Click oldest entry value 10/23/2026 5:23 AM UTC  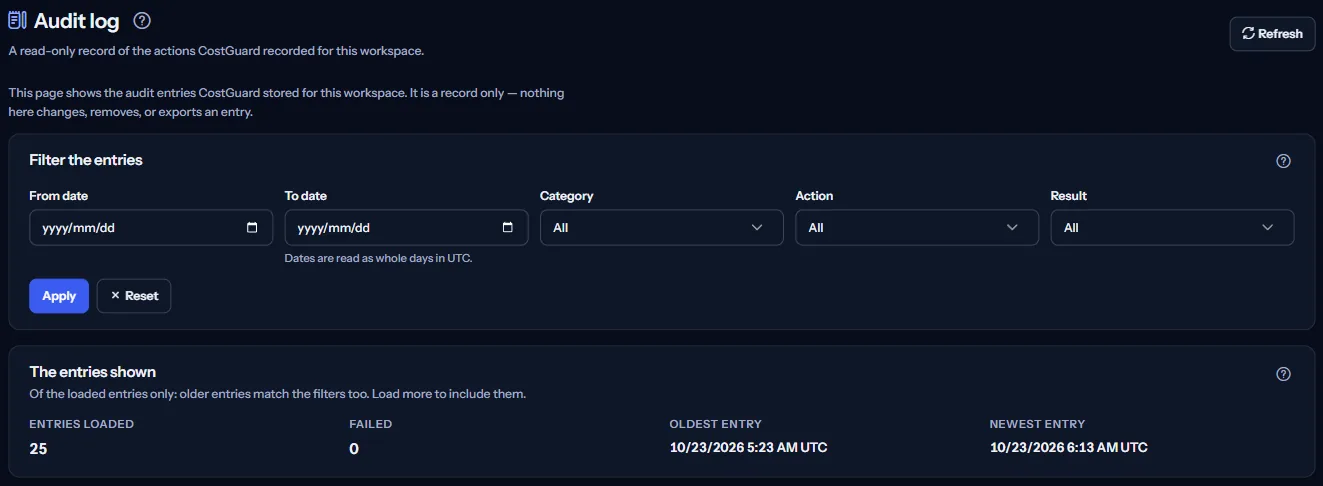748,447
